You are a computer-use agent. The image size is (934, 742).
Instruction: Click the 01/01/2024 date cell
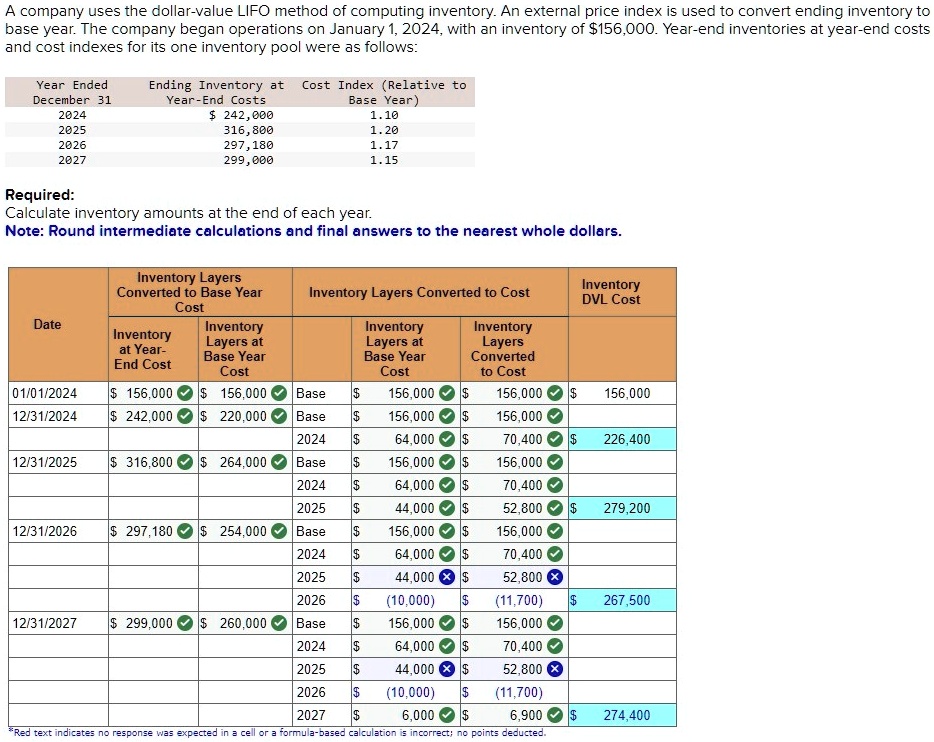coord(58,393)
